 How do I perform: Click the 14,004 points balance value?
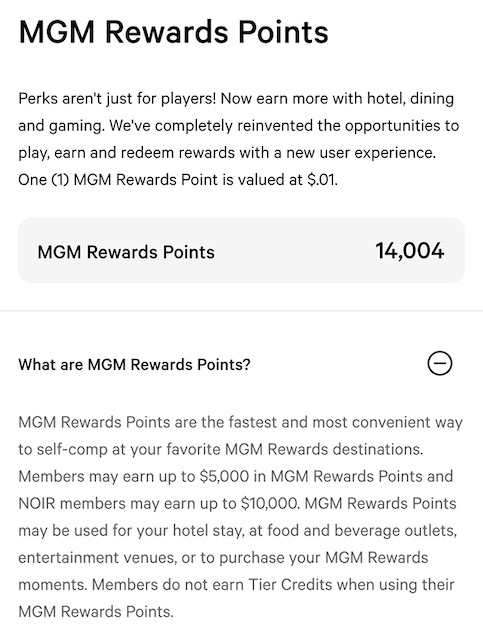click(410, 251)
